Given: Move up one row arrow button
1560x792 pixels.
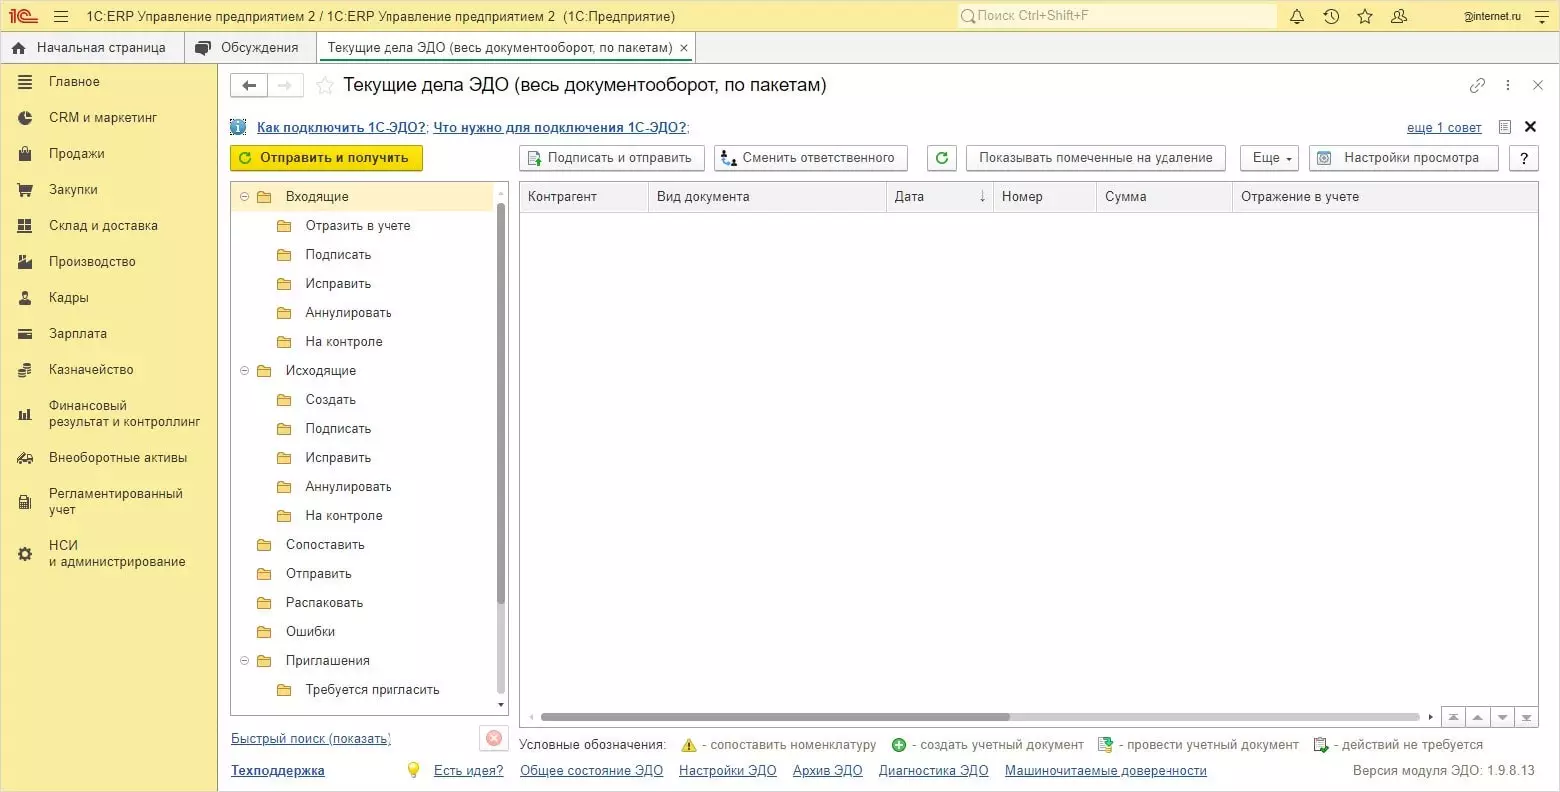Looking at the screenshot, I should pos(1477,717).
